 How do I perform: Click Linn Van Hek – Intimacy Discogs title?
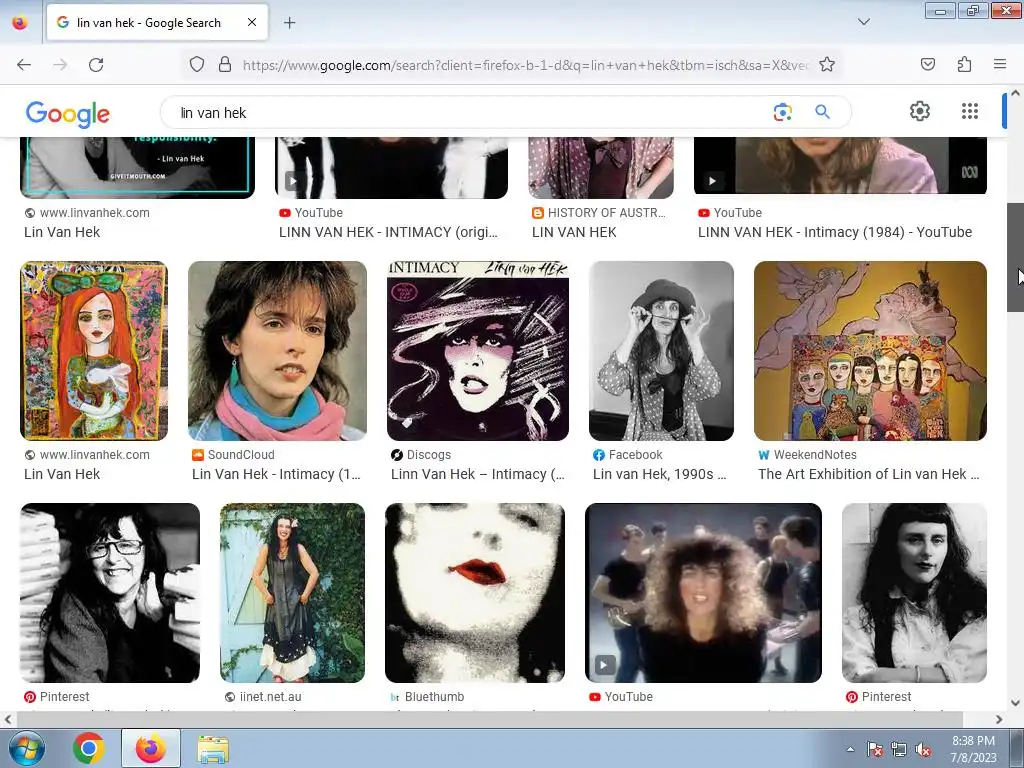477,474
